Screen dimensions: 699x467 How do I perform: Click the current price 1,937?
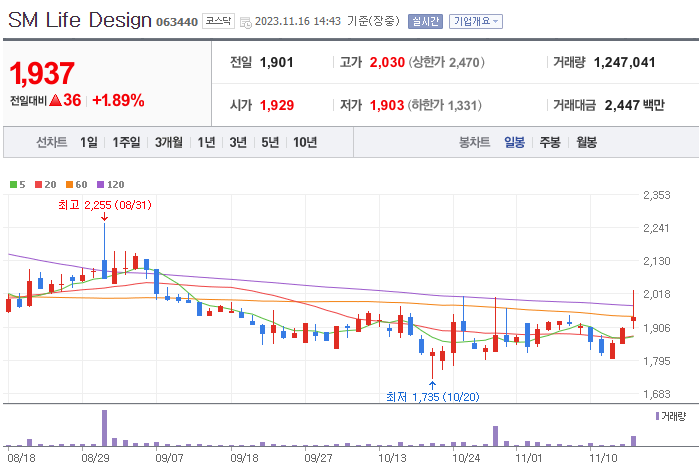pyautogui.click(x=42, y=73)
